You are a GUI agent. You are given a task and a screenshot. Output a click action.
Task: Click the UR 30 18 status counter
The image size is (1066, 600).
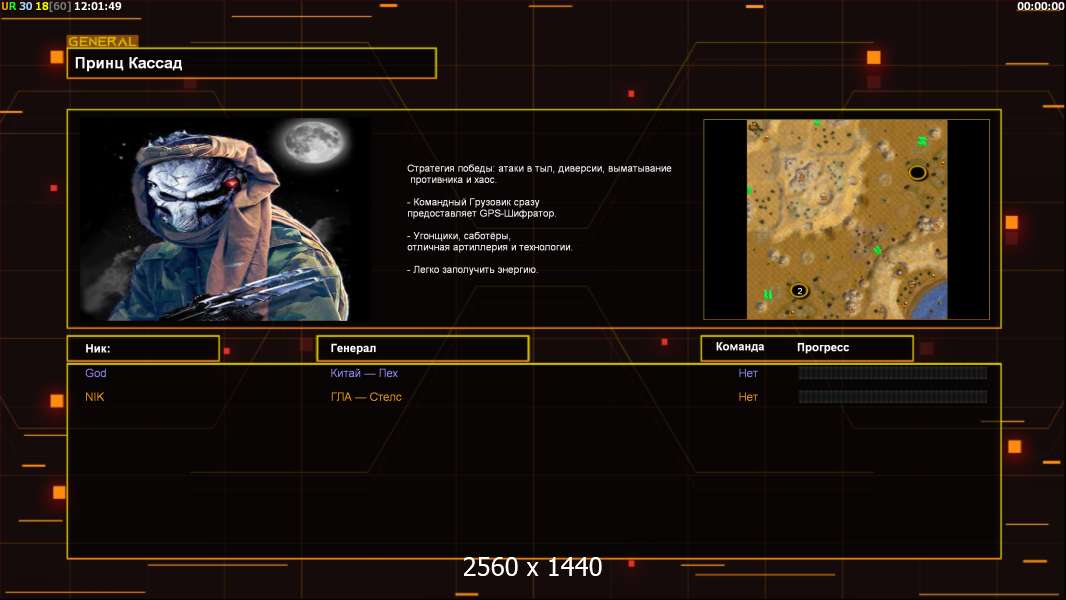[x=36, y=6]
